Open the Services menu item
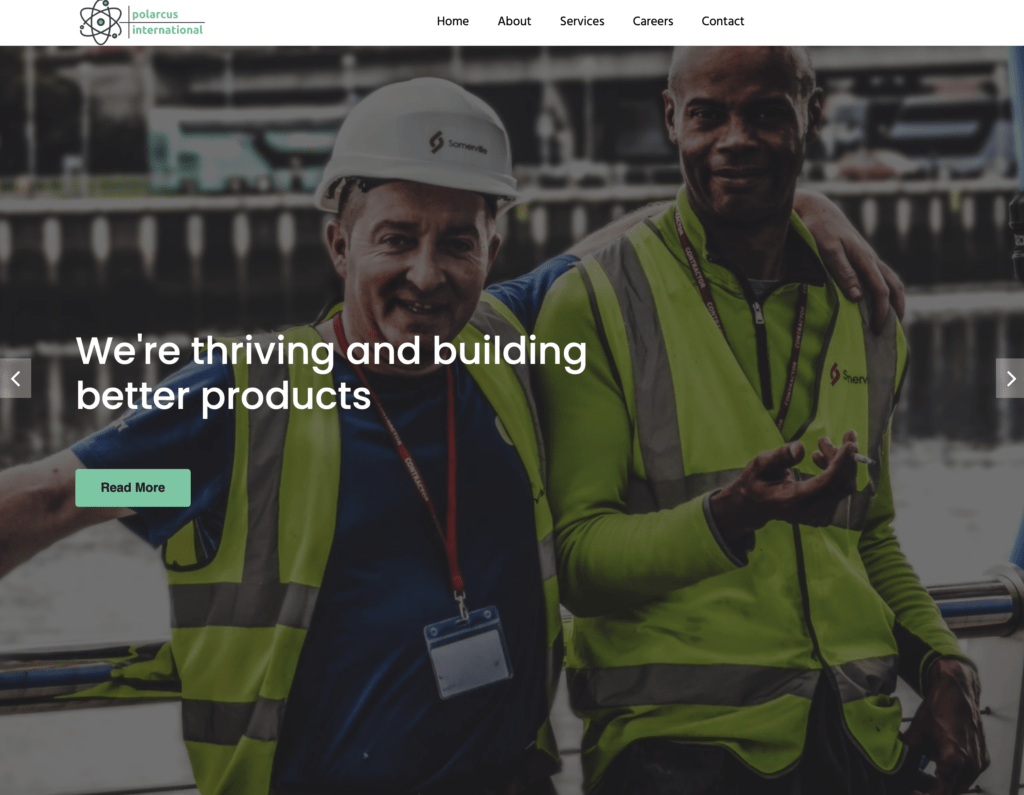 582,21
